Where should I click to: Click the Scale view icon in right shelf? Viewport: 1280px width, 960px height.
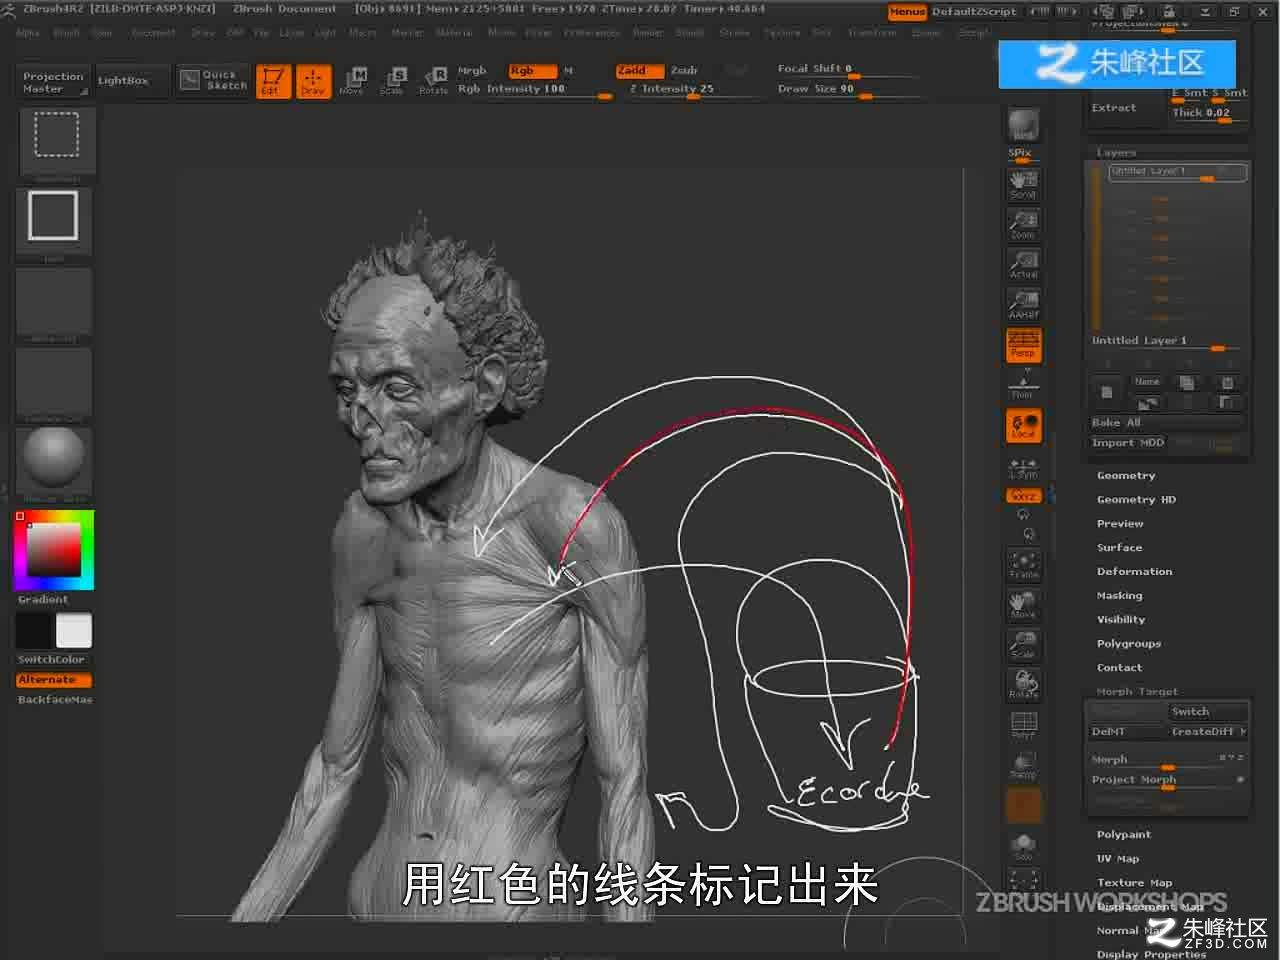[x=1023, y=644]
